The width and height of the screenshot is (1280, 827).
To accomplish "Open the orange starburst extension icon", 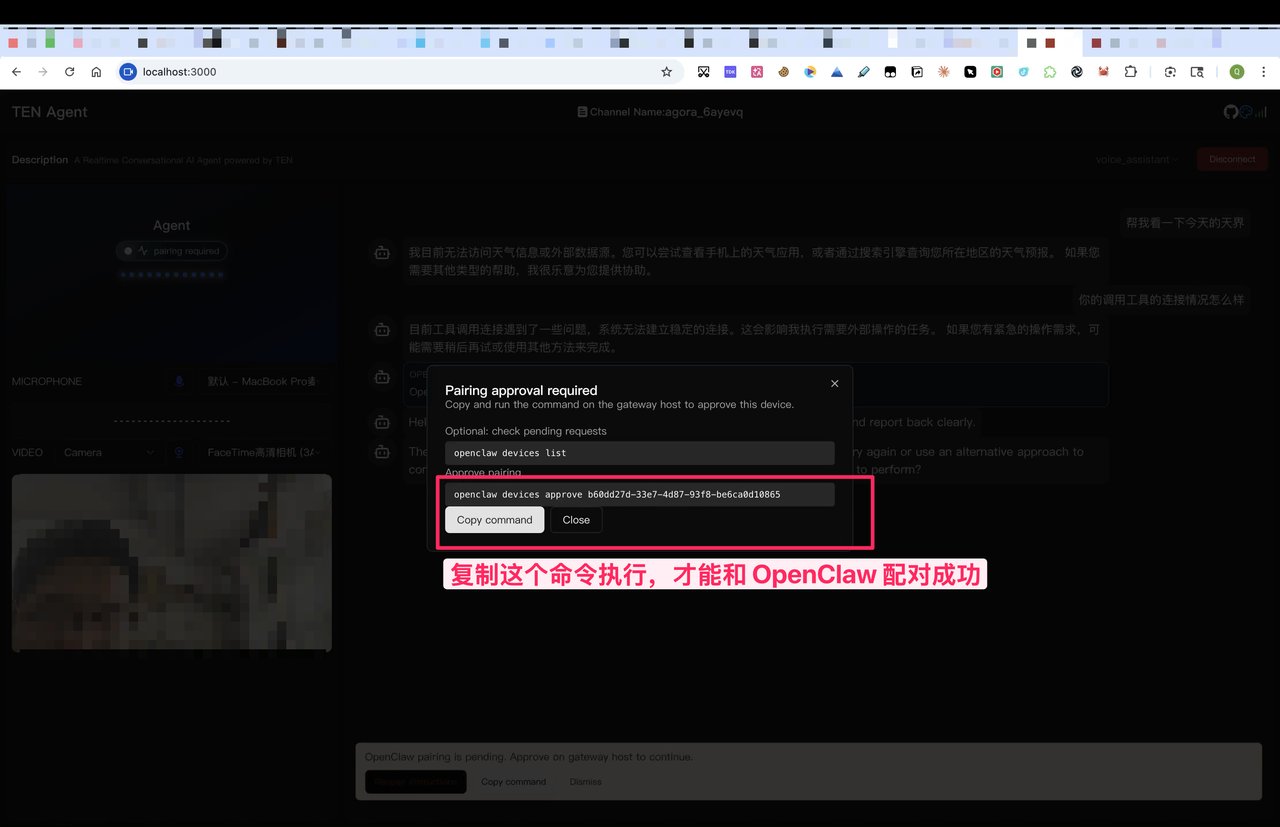I will [x=943, y=72].
